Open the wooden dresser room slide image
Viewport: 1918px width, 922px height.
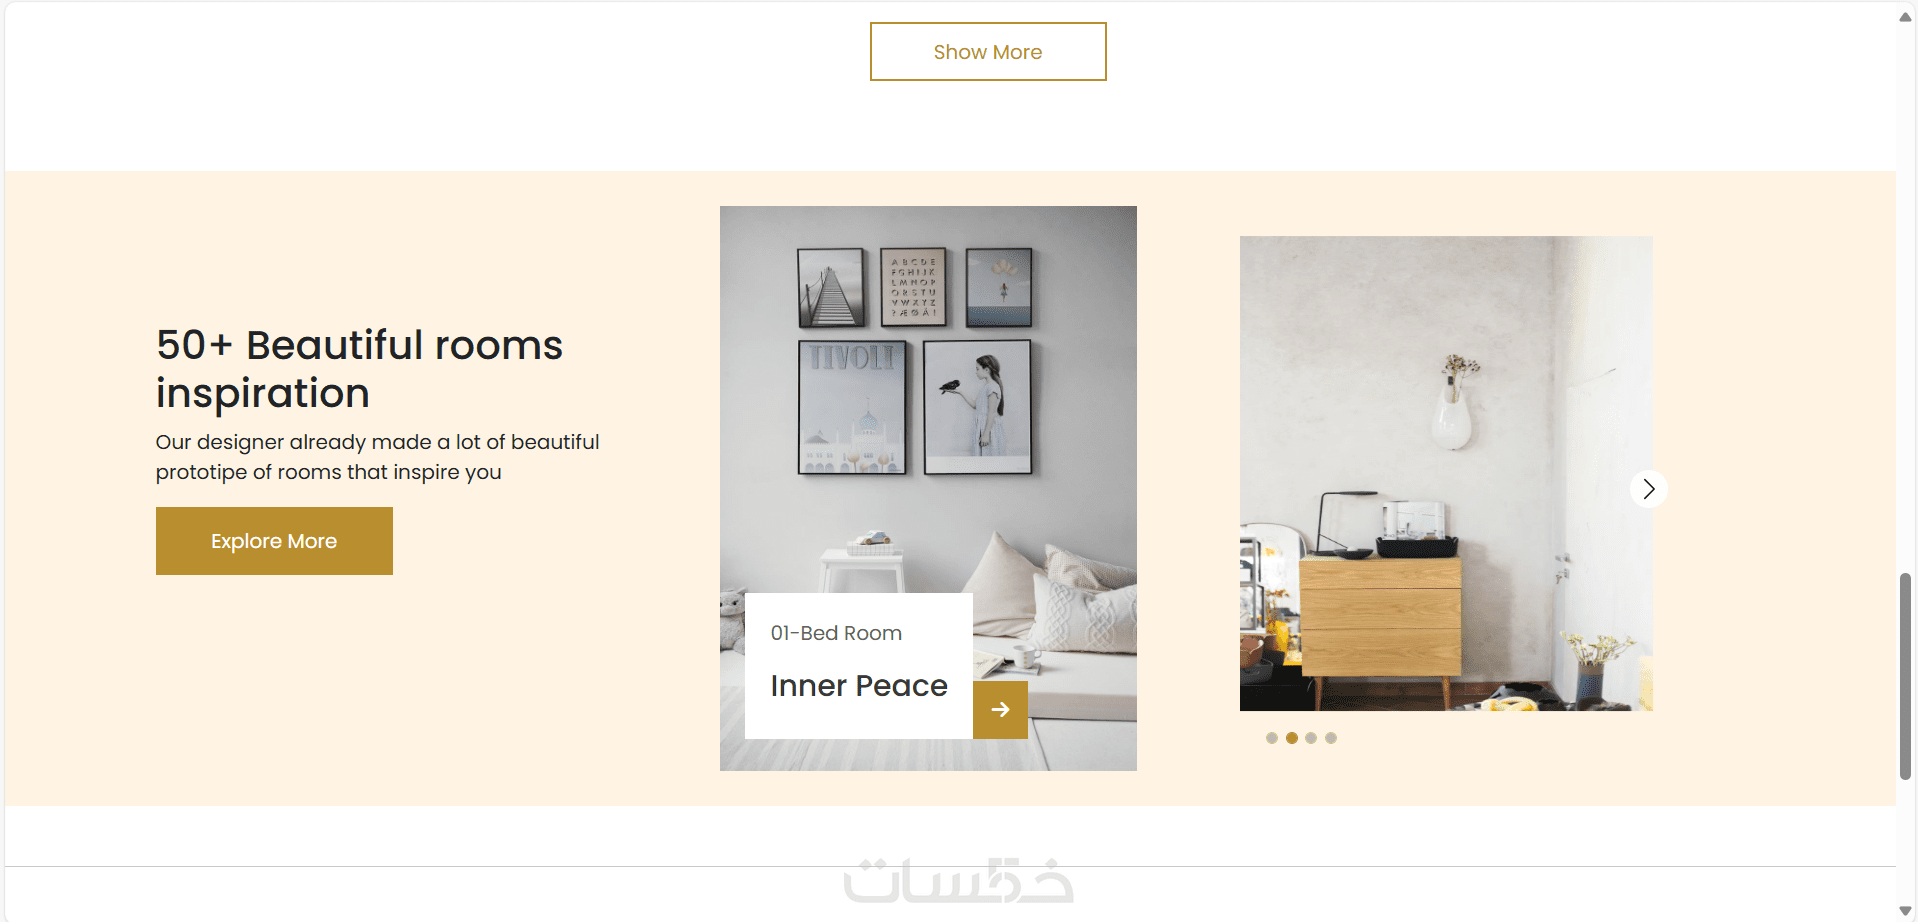point(1446,473)
